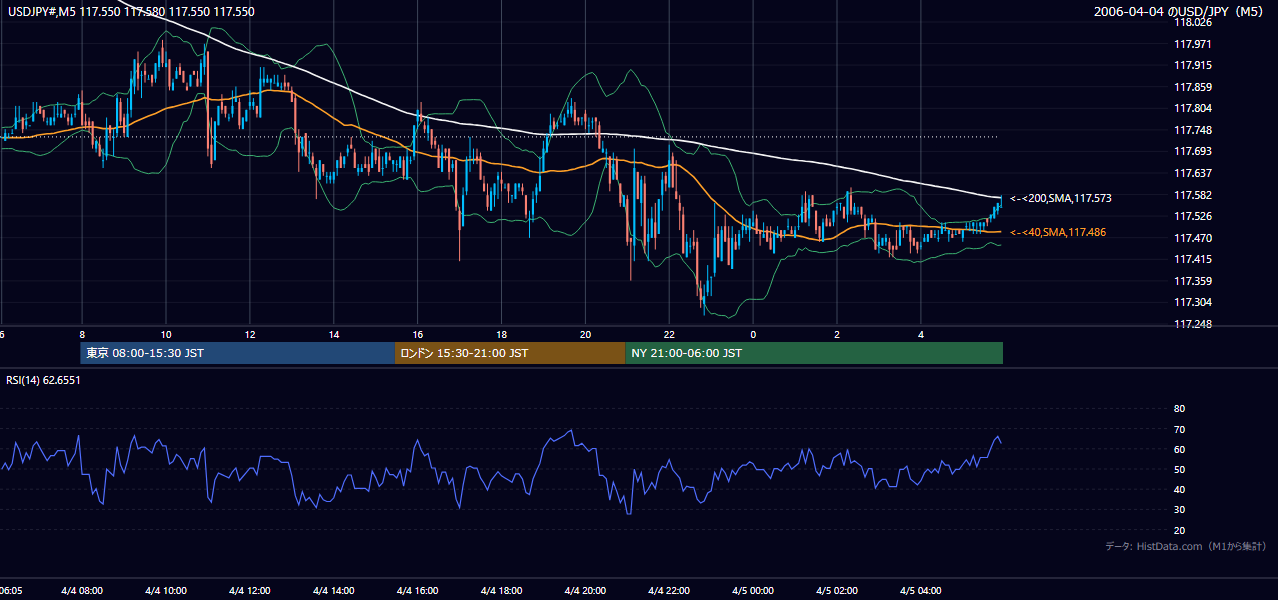Viewport: 1278px width, 600px height.
Task: Select the 東京 08:00-15:30 JST session bar
Action: point(238,353)
